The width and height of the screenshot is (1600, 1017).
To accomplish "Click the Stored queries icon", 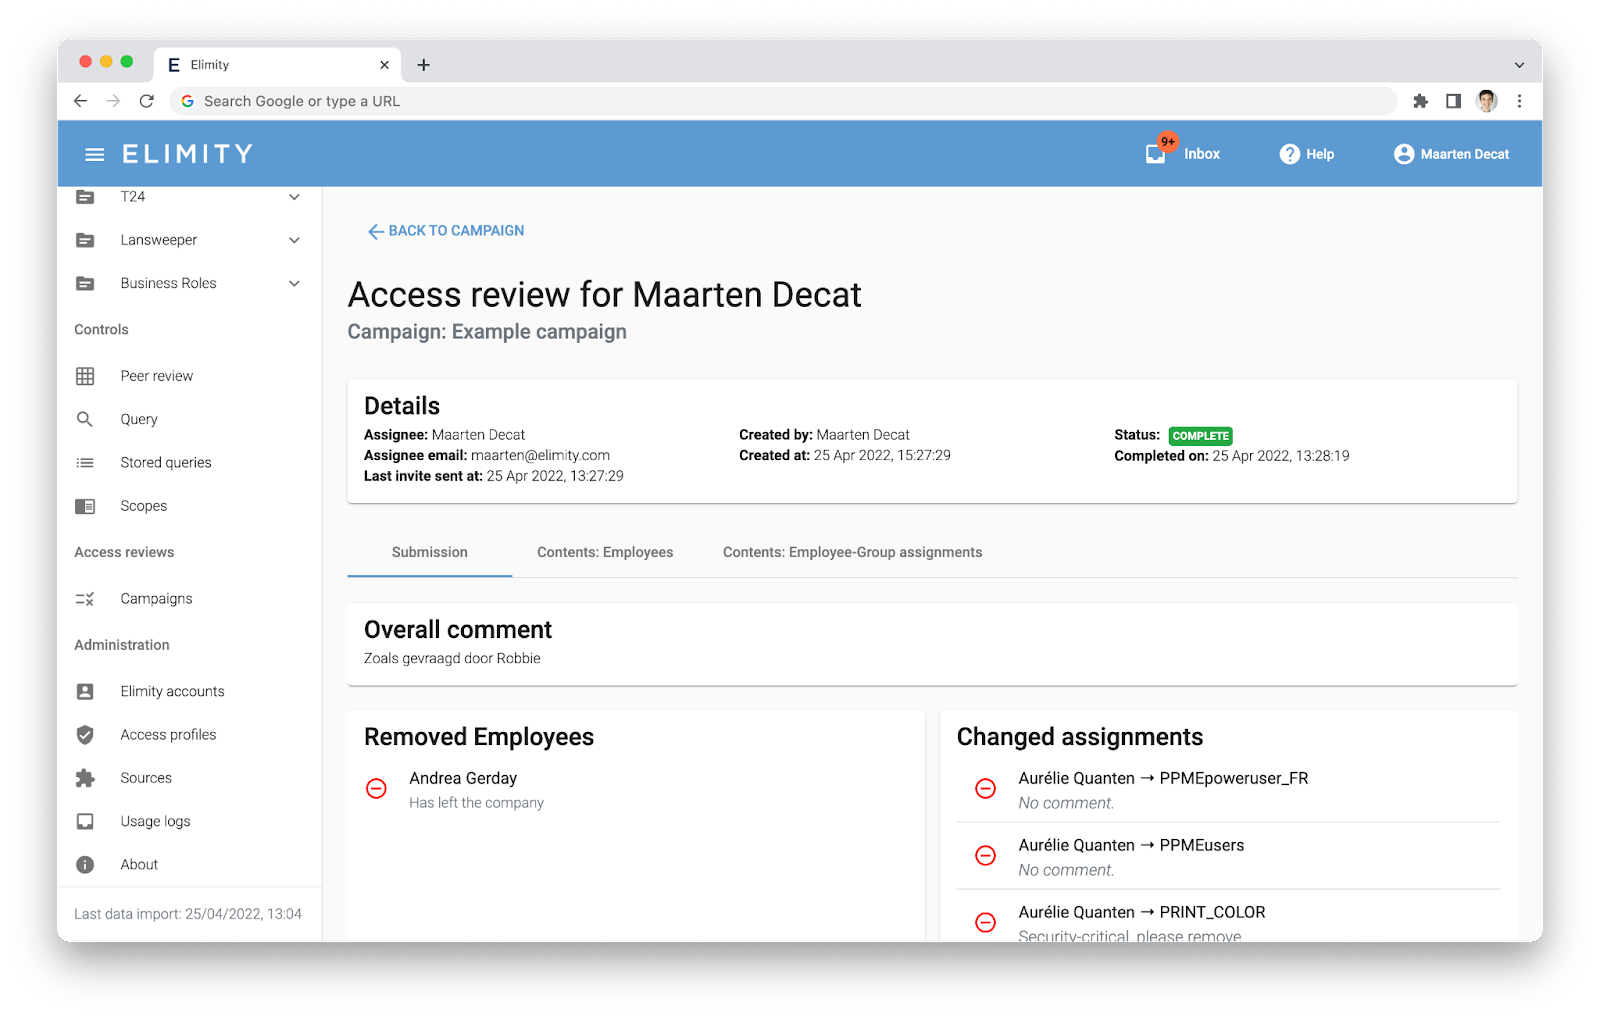I will (86, 462).
